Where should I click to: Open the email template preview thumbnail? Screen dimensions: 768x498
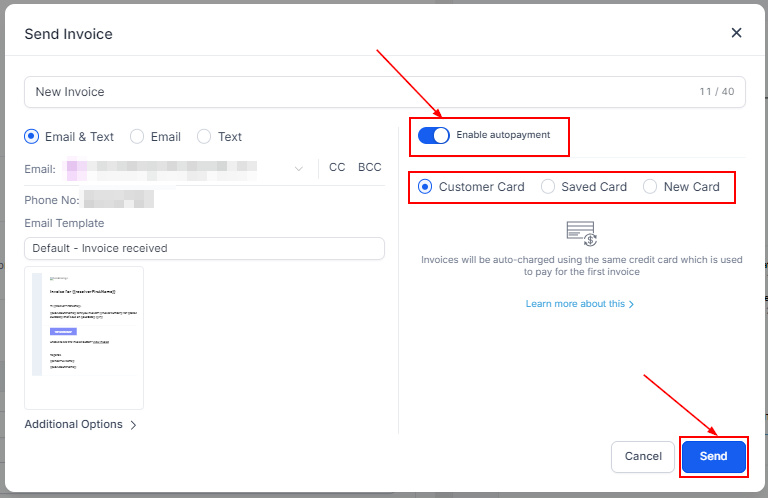click(x=84, y=338)
